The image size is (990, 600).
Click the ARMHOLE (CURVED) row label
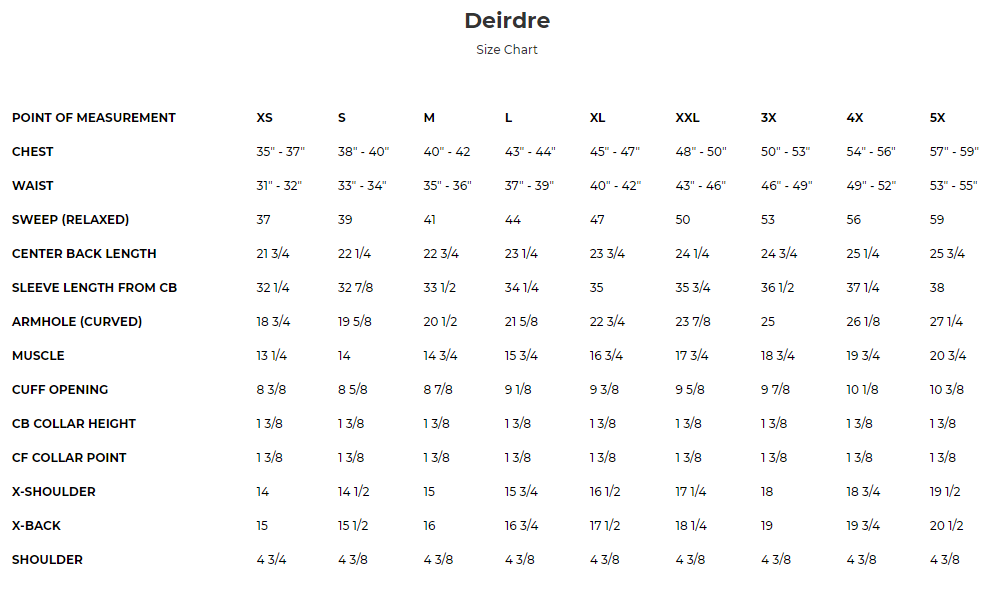(x=77, y=322)
